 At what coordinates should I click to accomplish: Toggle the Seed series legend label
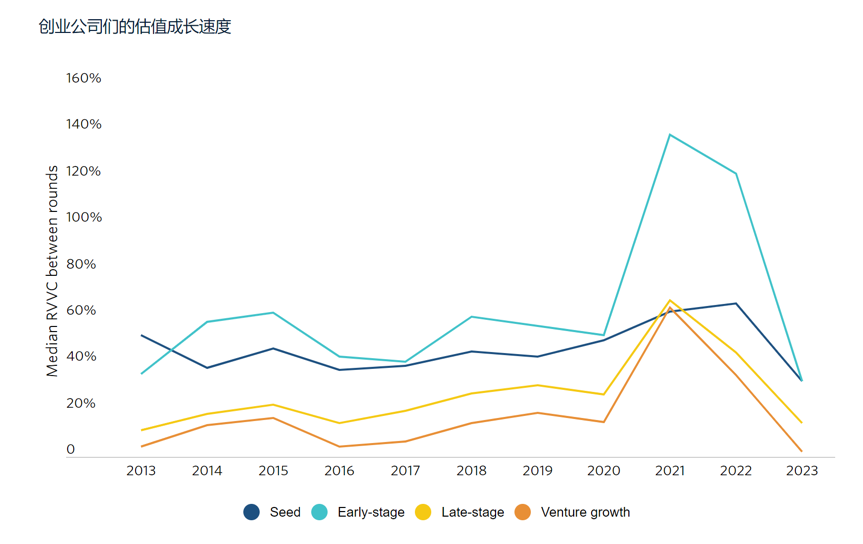[x=285, y=512]
